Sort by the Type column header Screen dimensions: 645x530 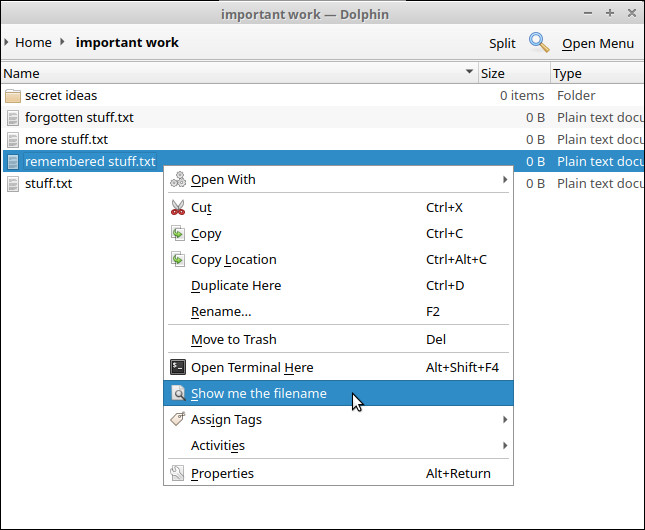(x=597, y=73)
